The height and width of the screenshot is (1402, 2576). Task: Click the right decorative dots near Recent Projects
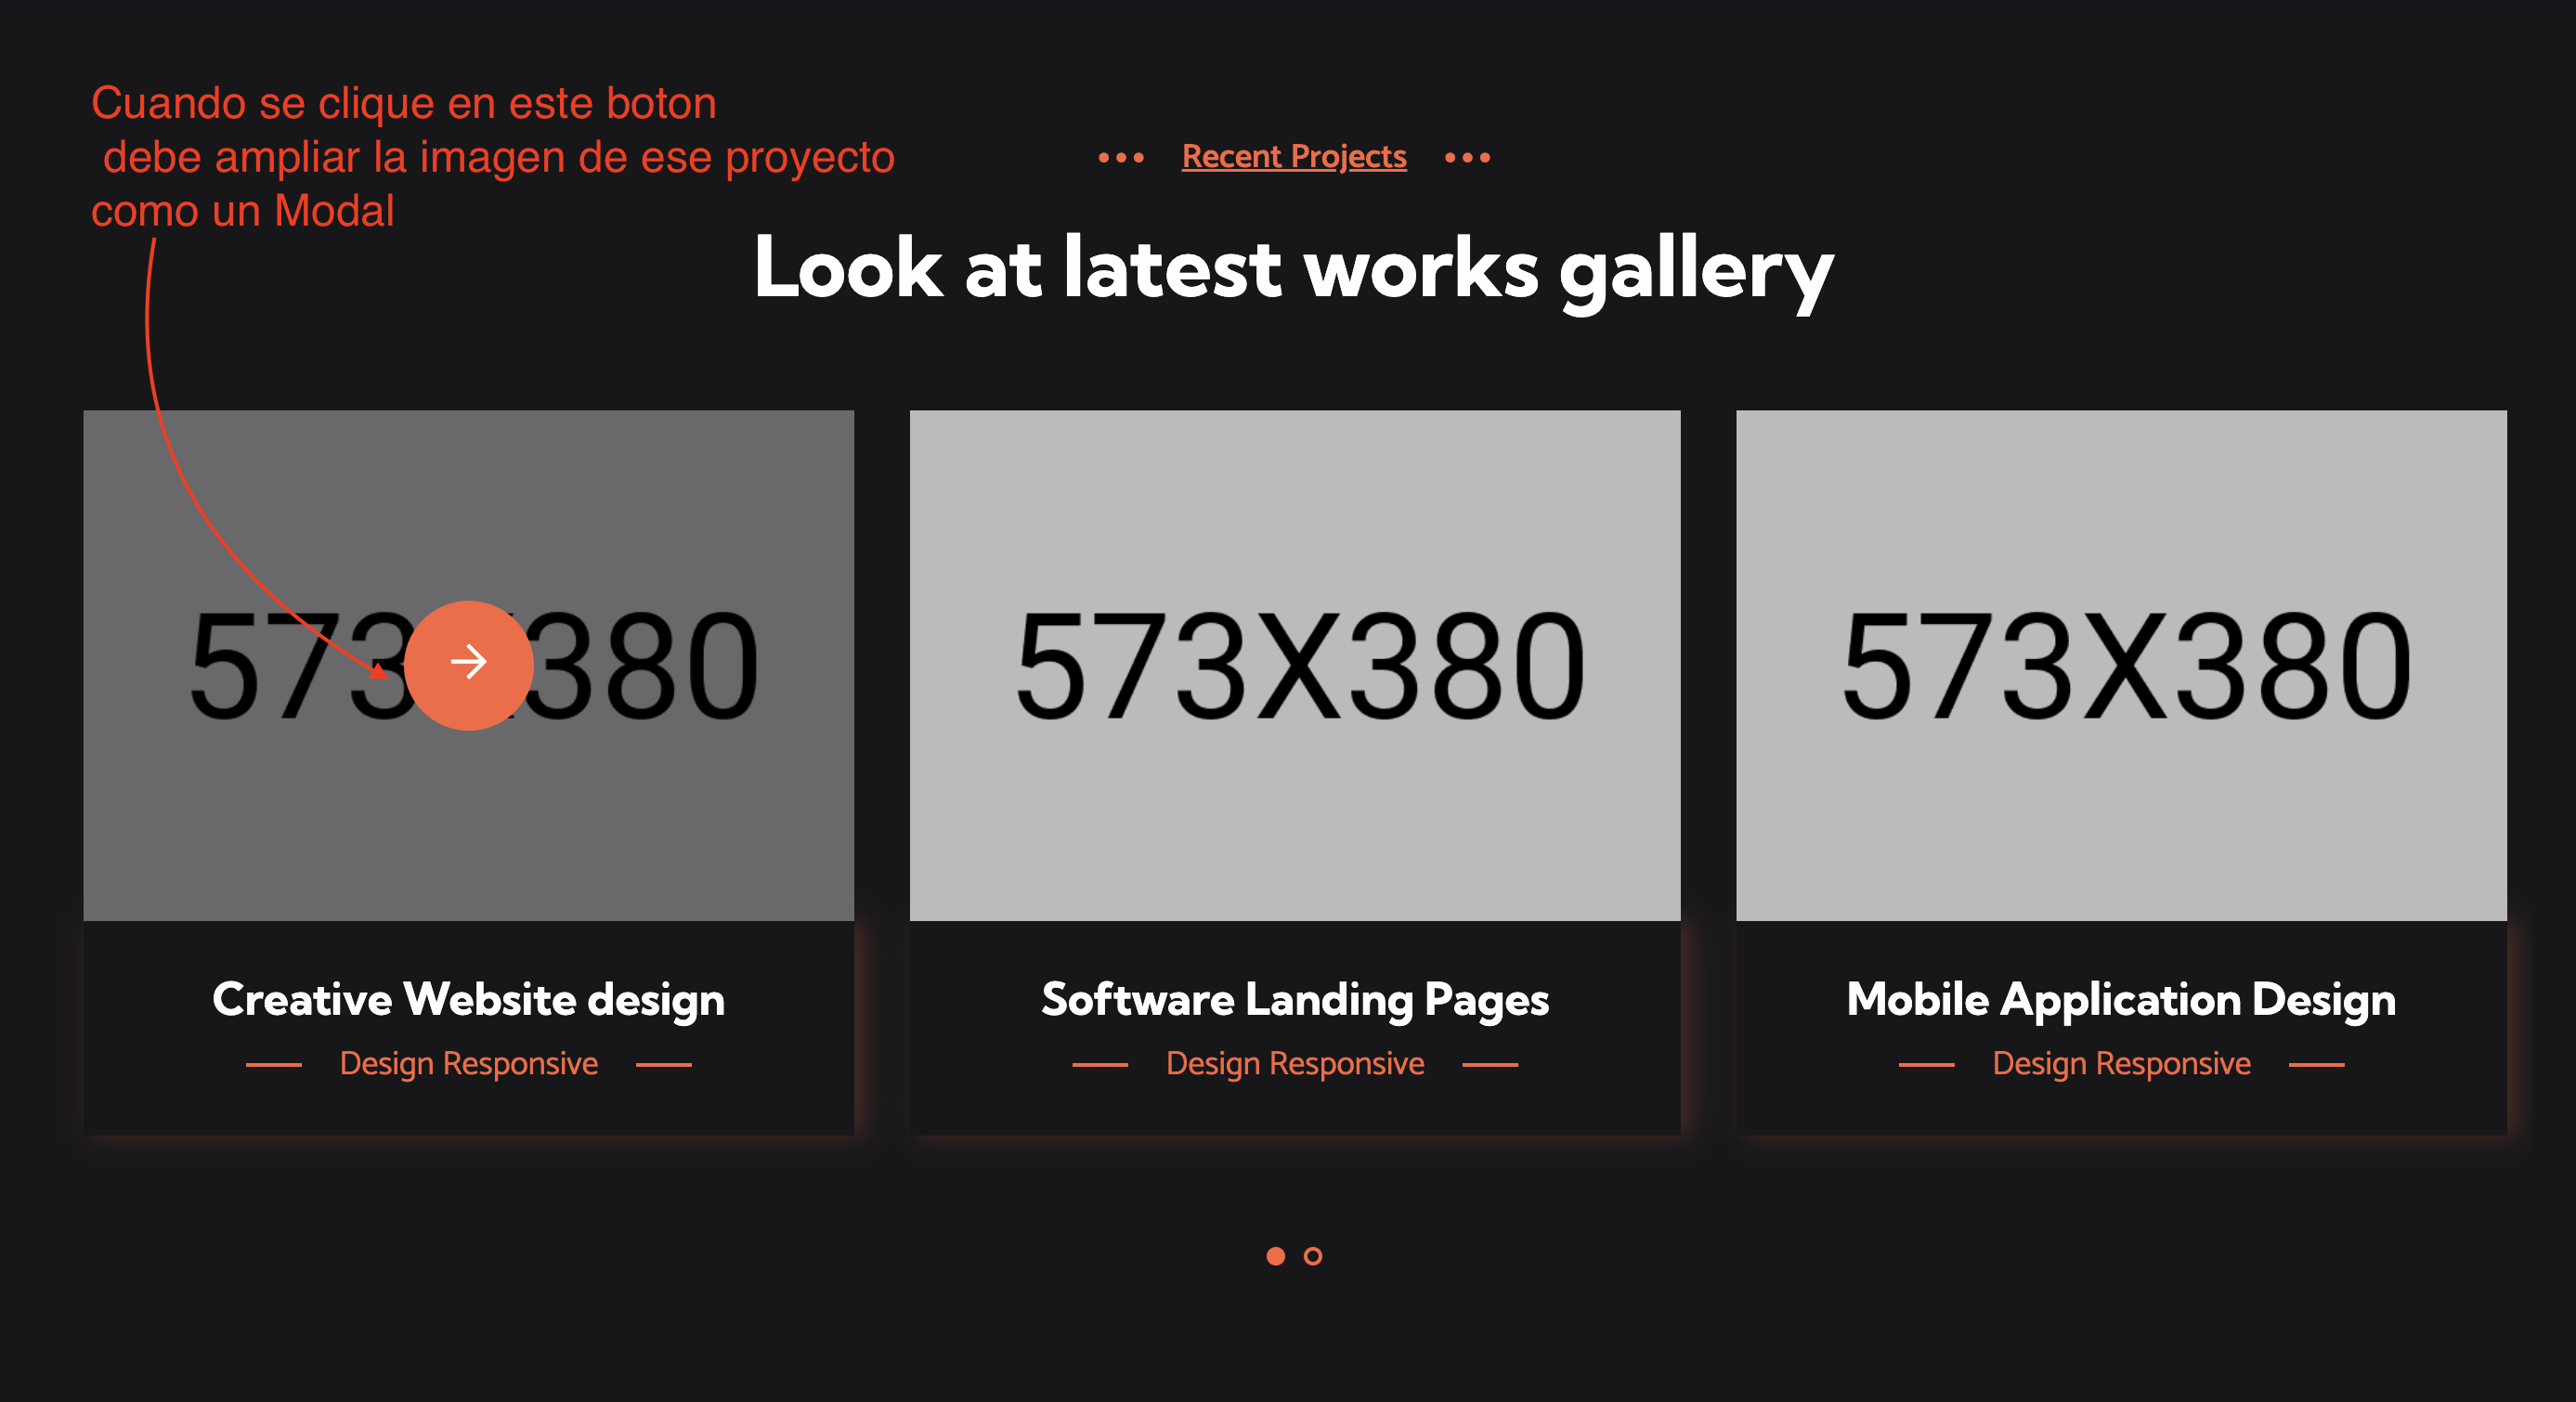pyautogui.click(x=1466, y=157)
